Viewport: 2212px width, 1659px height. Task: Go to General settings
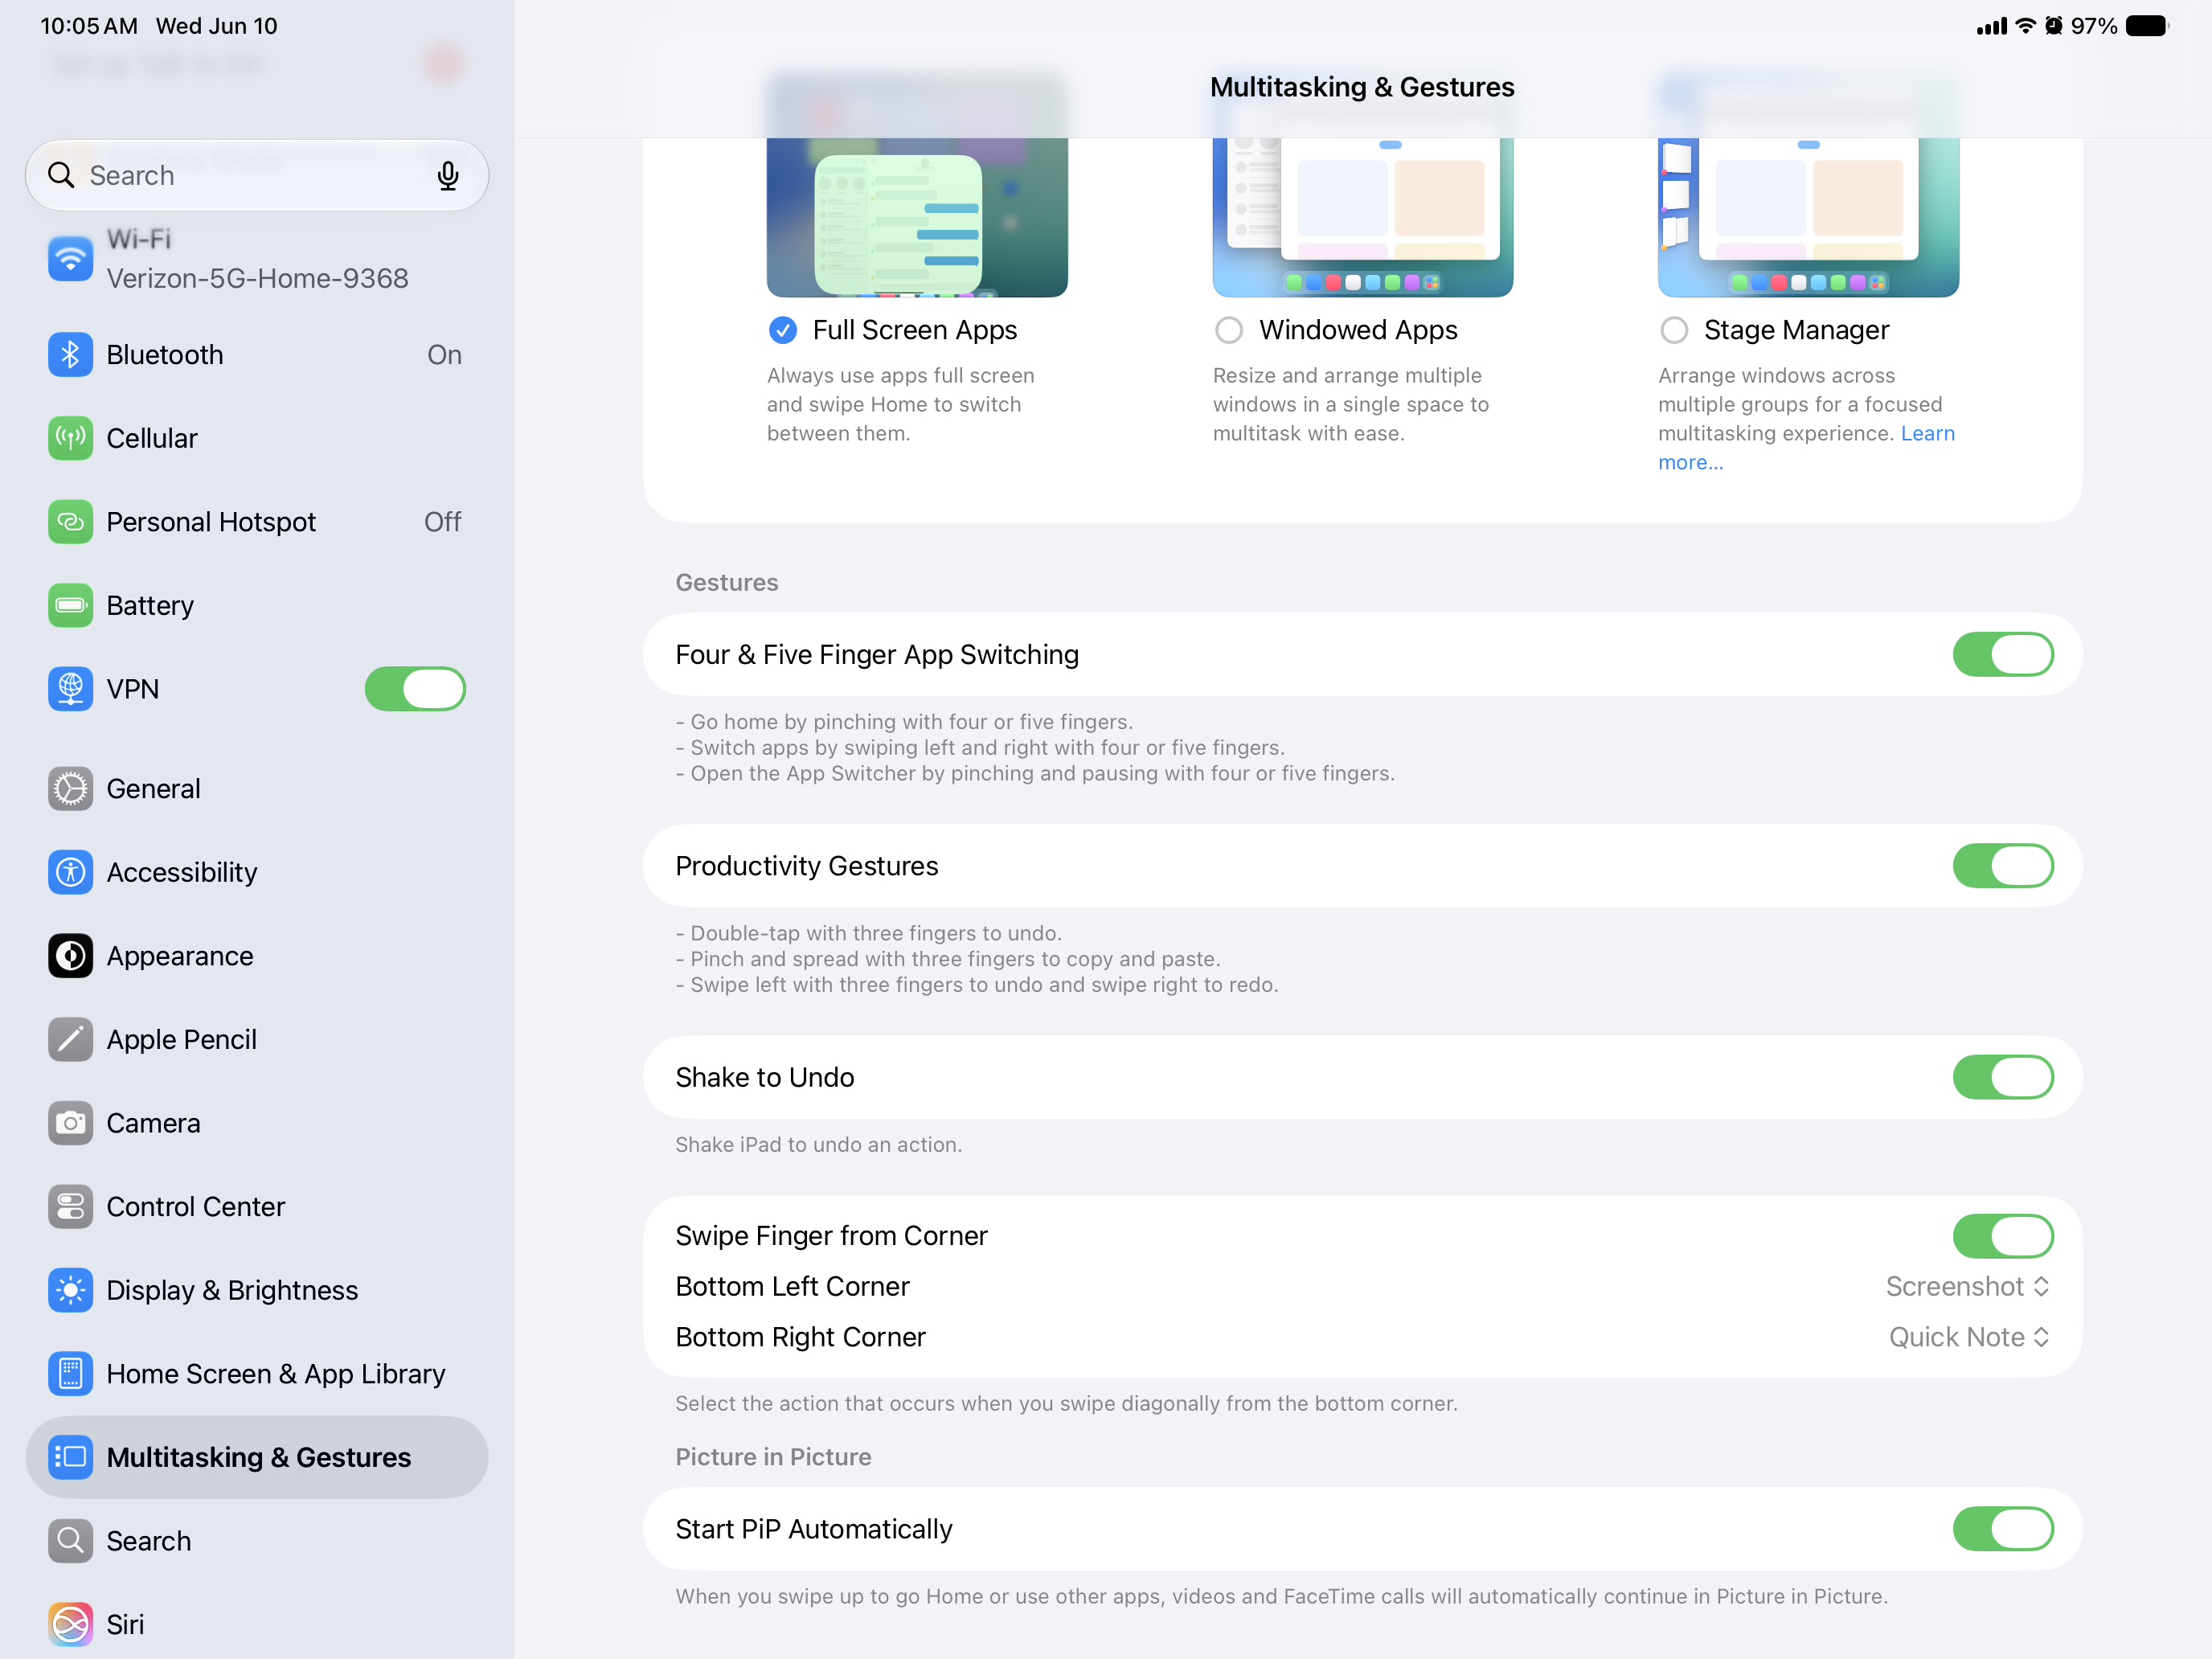click(x=257, y=789)
